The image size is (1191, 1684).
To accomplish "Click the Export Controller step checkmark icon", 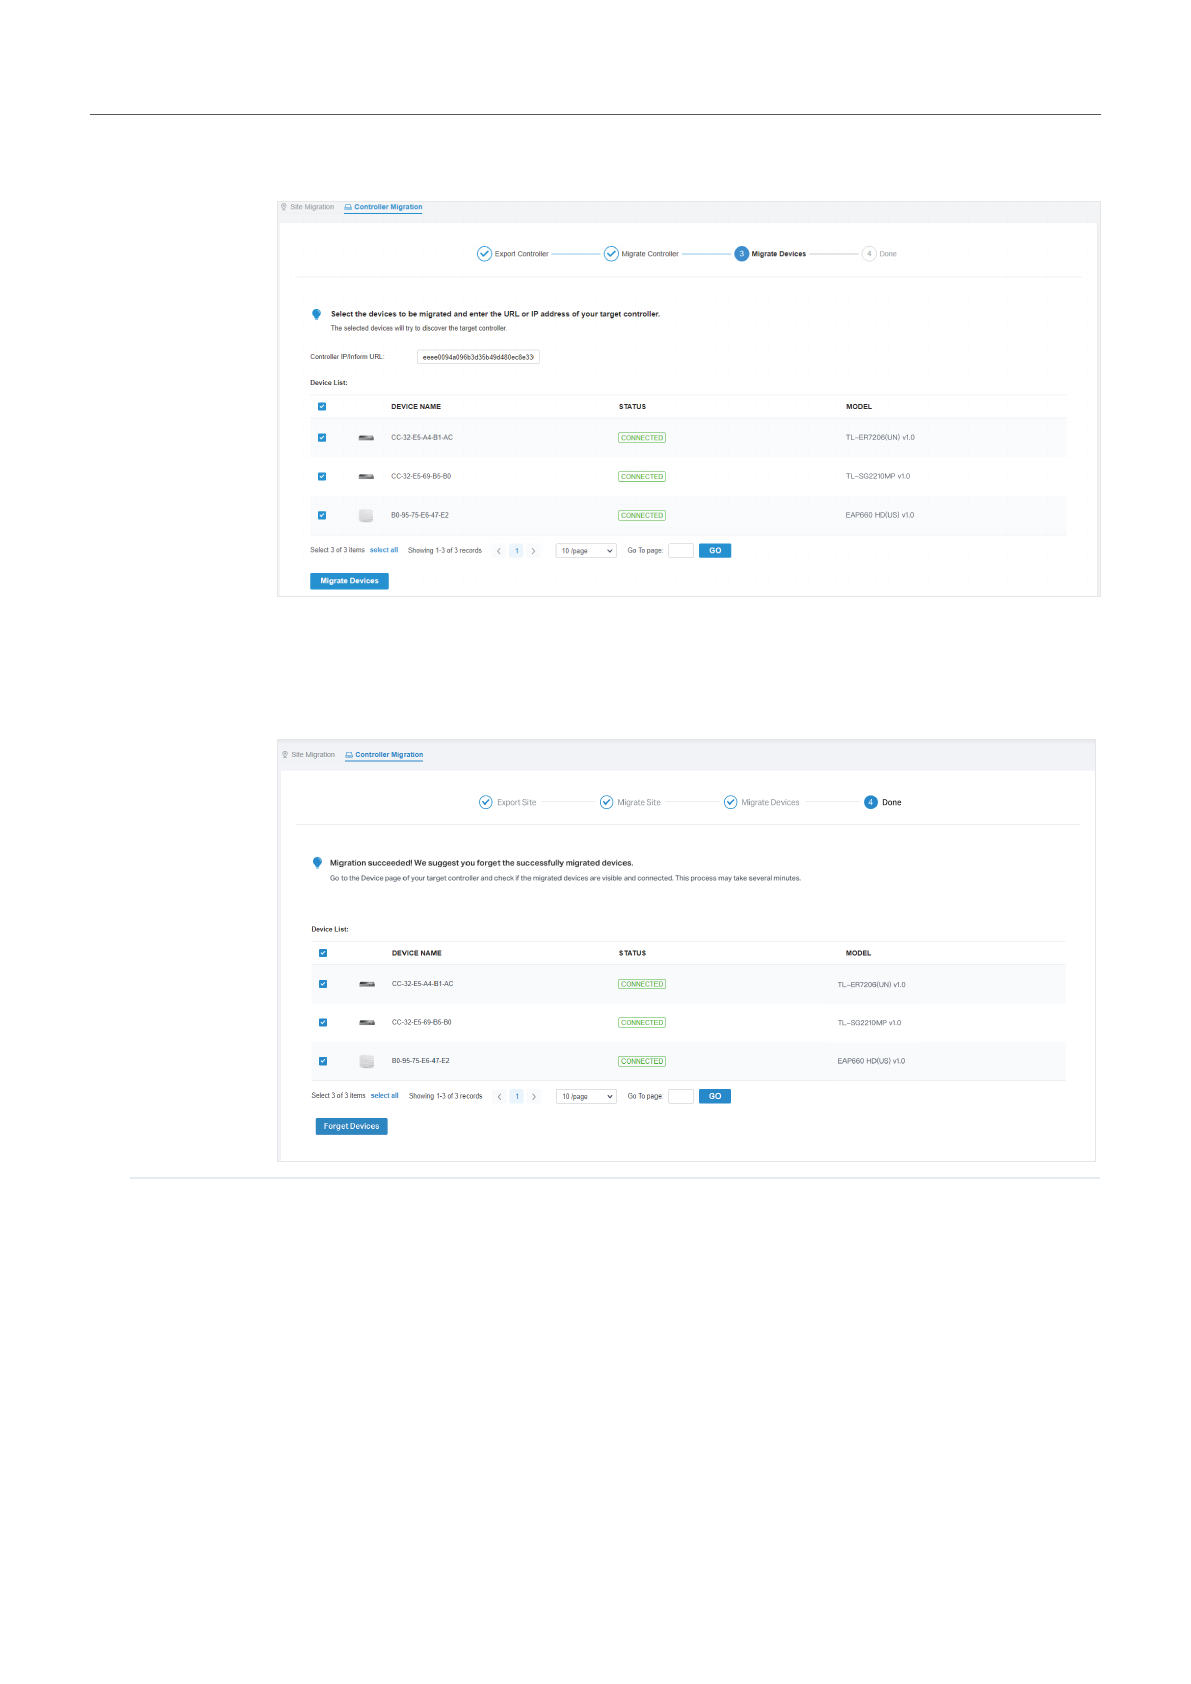I will point(484,254).
